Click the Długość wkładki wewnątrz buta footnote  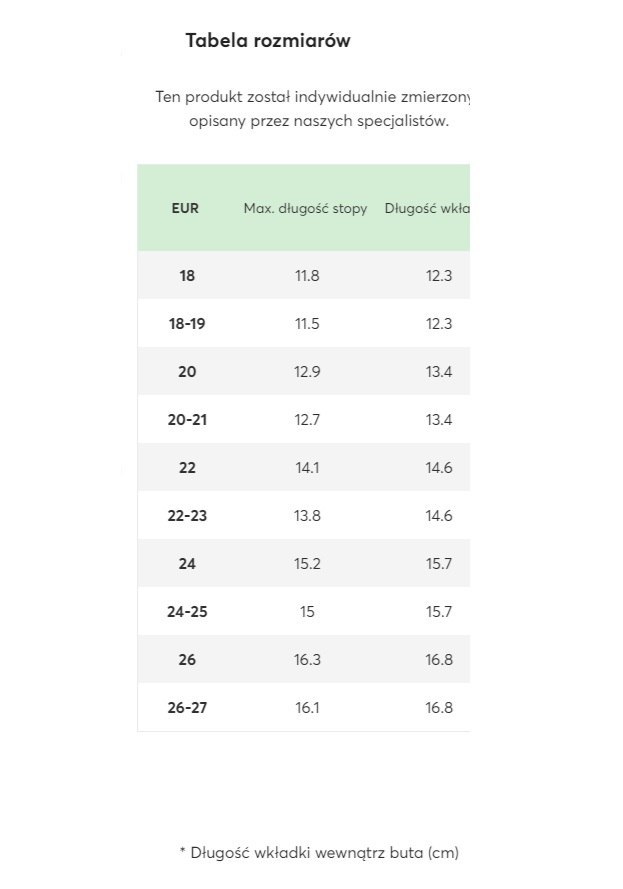coord(319,853)
